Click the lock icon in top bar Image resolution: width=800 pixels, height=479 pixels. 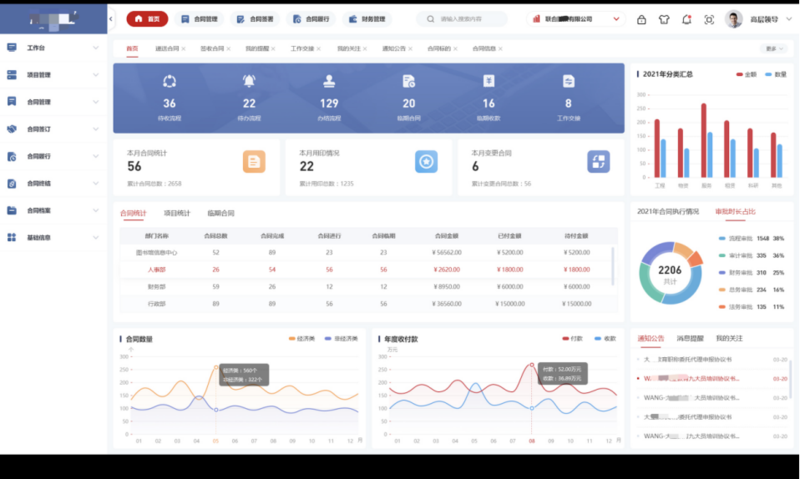click(x=641, y=19)
